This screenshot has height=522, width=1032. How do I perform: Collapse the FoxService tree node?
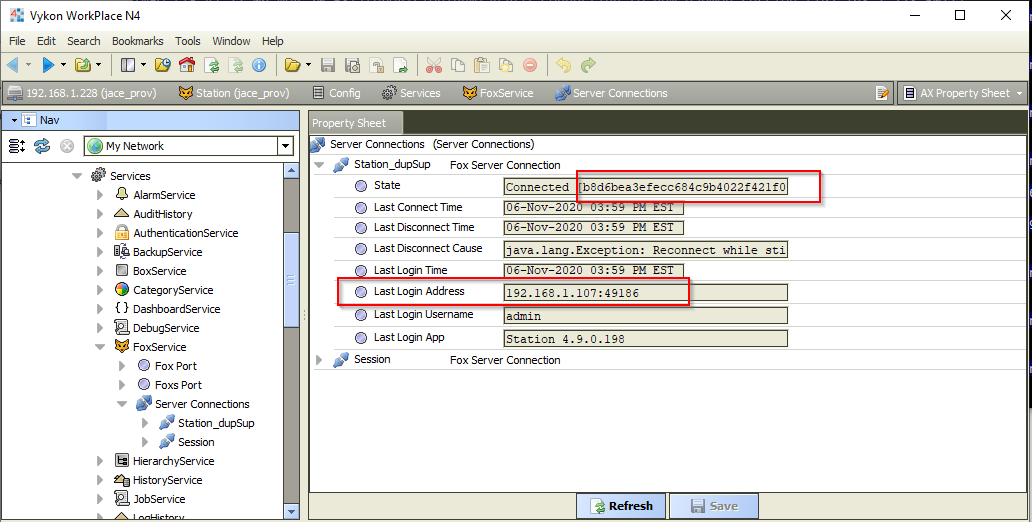100,347
